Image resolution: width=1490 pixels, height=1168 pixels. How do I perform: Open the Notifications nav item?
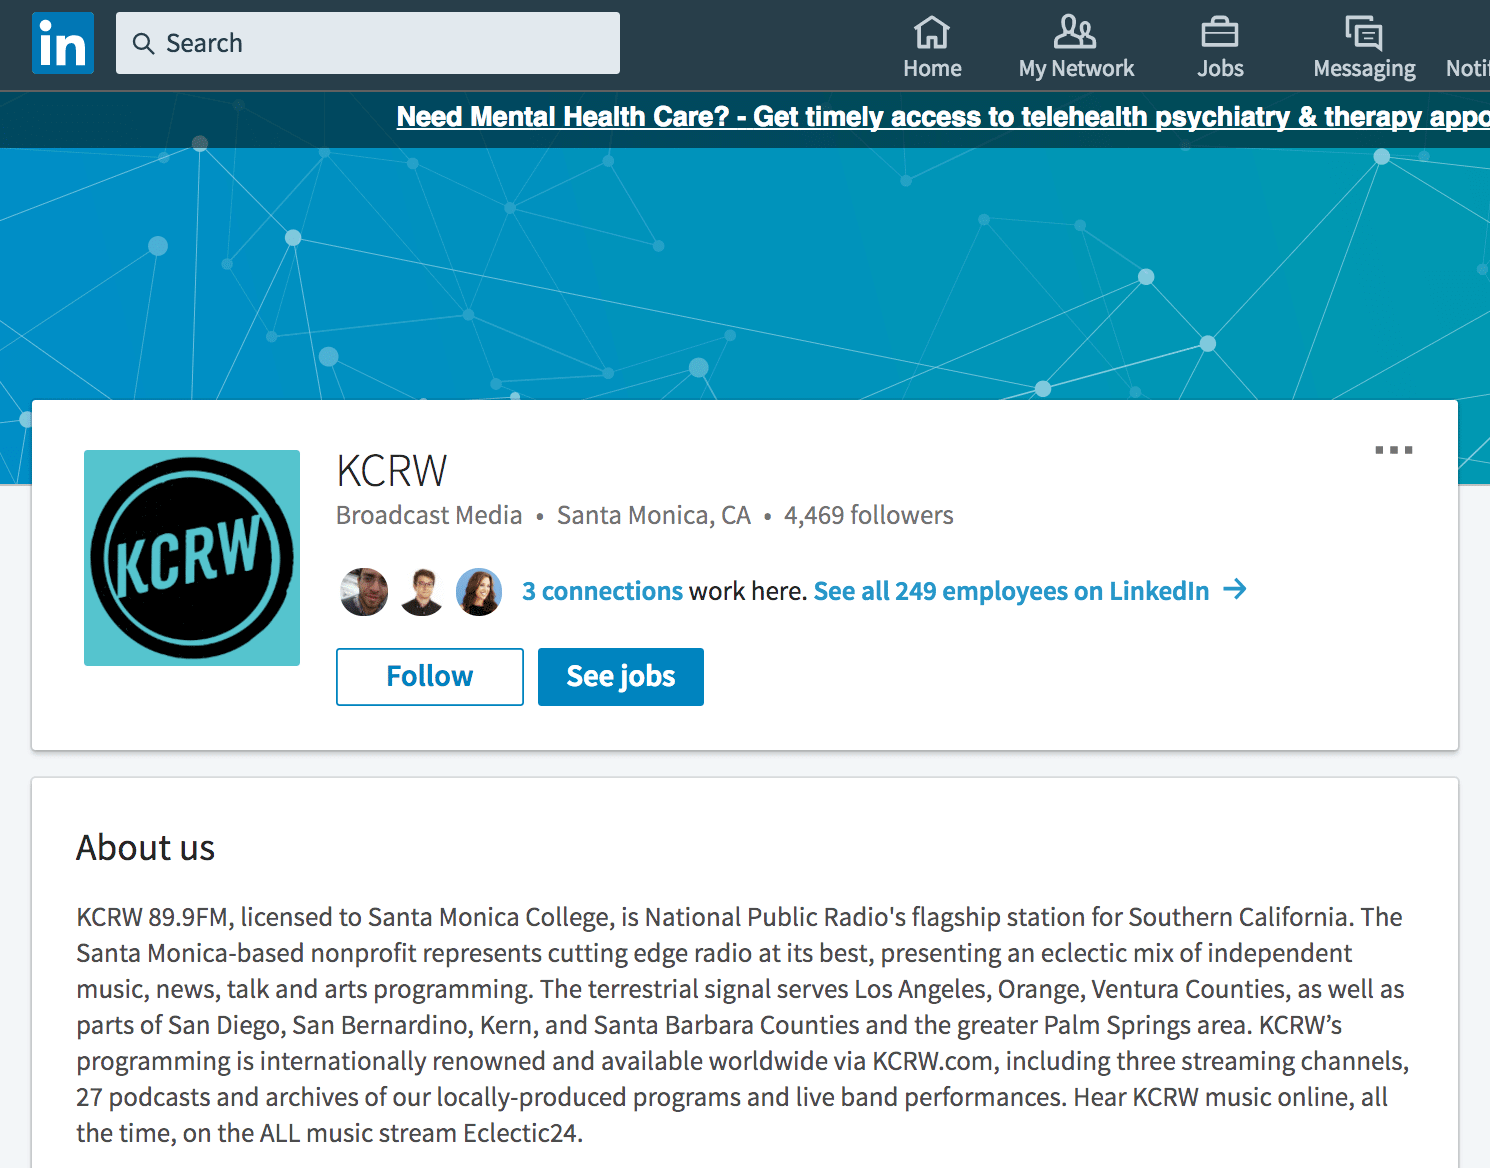pyautogui.click(x=1467, y=68)
